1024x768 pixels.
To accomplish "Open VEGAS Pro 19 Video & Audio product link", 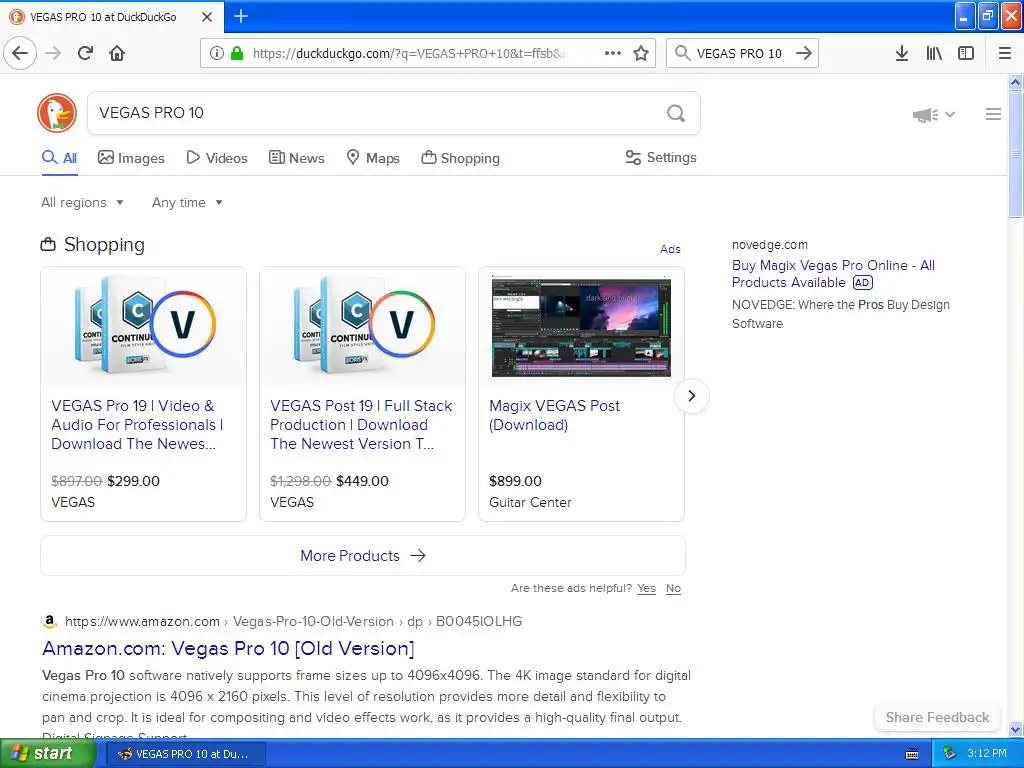I will pyautogui.click(x=137, y=424).
